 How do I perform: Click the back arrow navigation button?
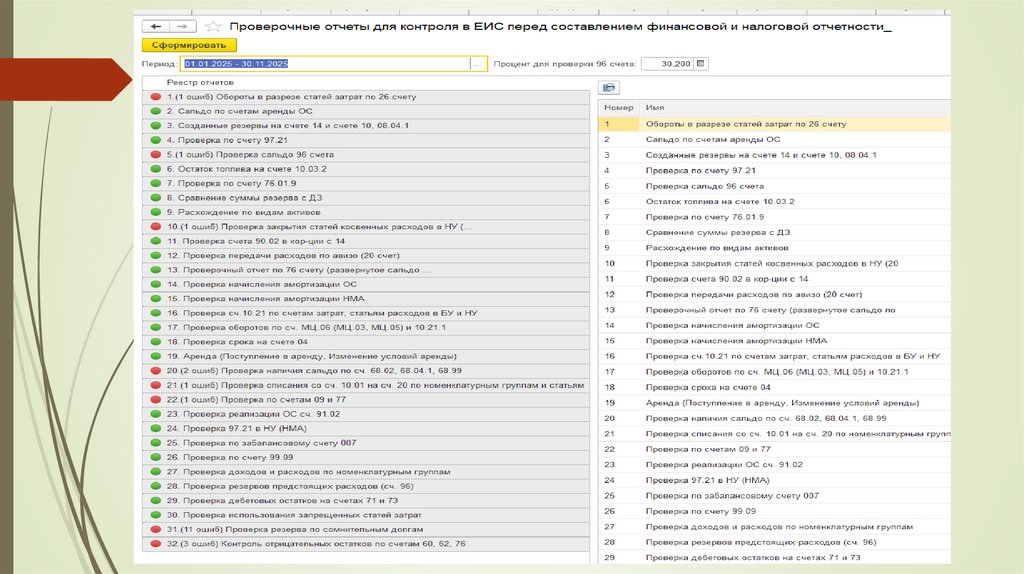click(155, 26)
